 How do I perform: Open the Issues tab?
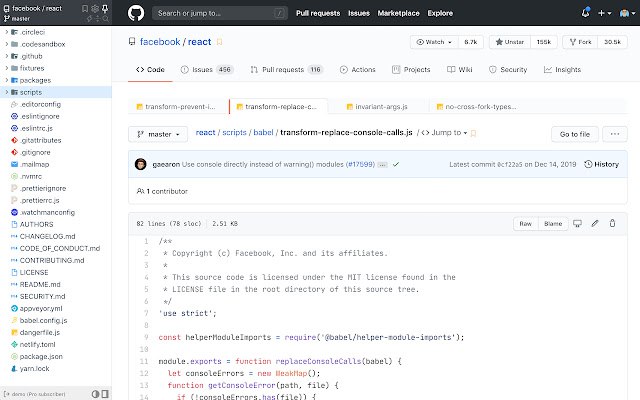click(x=207, y=70)
